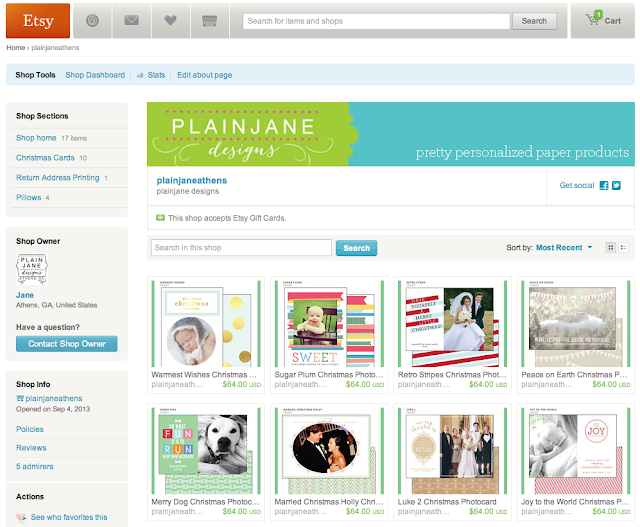Click the PlainJane designs banner
Screen dimensions: 640x527
tap(391, 134)
